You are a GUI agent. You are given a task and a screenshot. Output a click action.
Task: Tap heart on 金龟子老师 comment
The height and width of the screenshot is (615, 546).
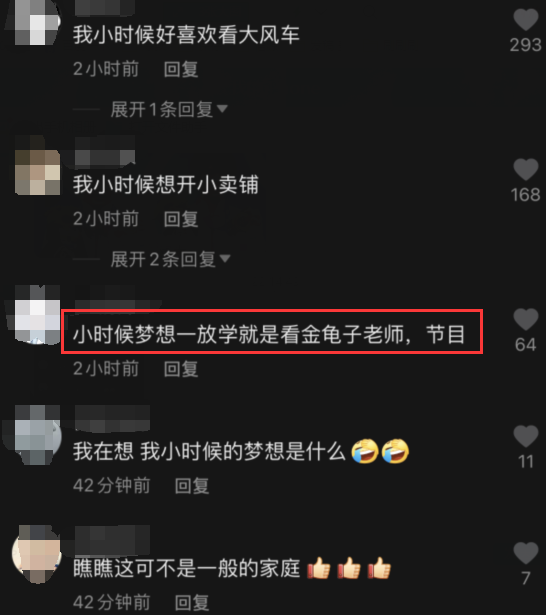click(x=526, y=319)
